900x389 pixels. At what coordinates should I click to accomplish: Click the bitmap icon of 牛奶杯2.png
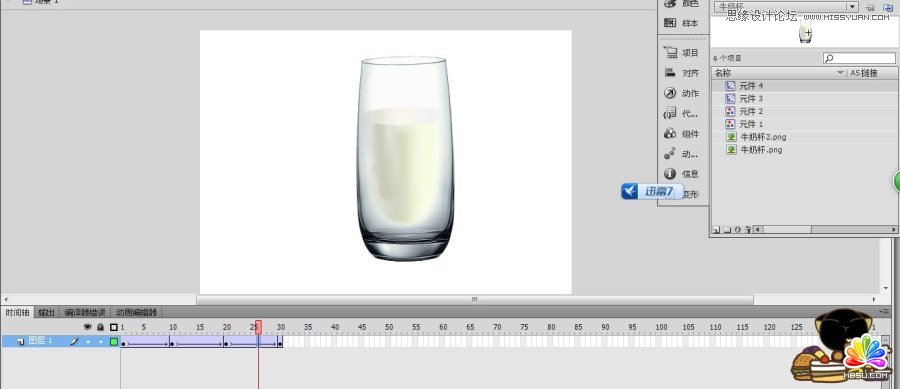tap(731, 137)
